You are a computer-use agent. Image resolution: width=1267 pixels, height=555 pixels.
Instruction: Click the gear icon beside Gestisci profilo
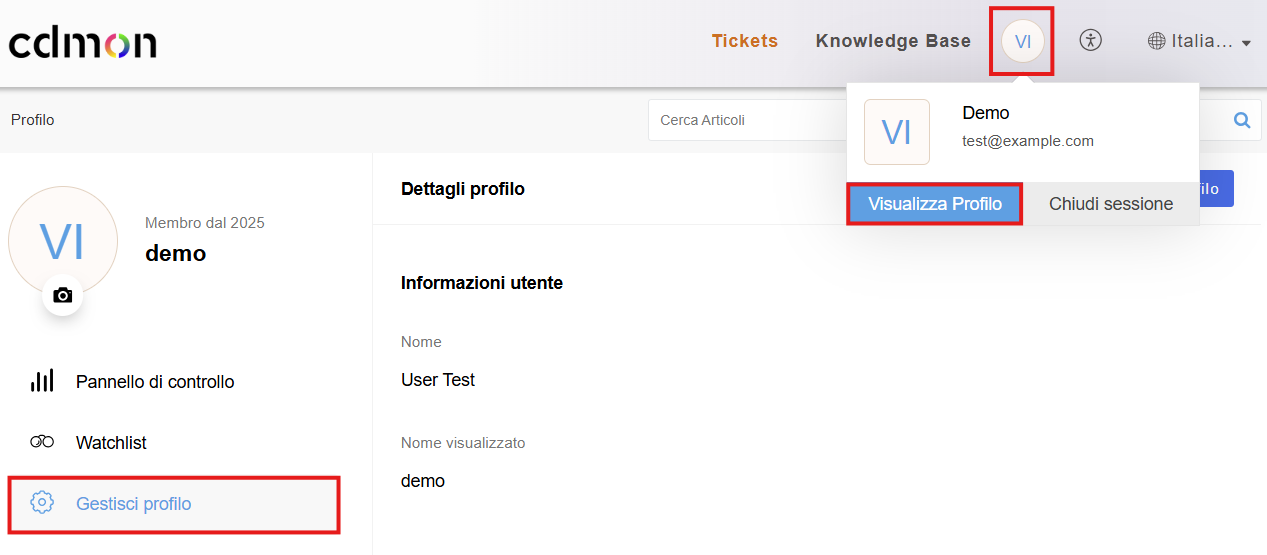tap(42, 503)
